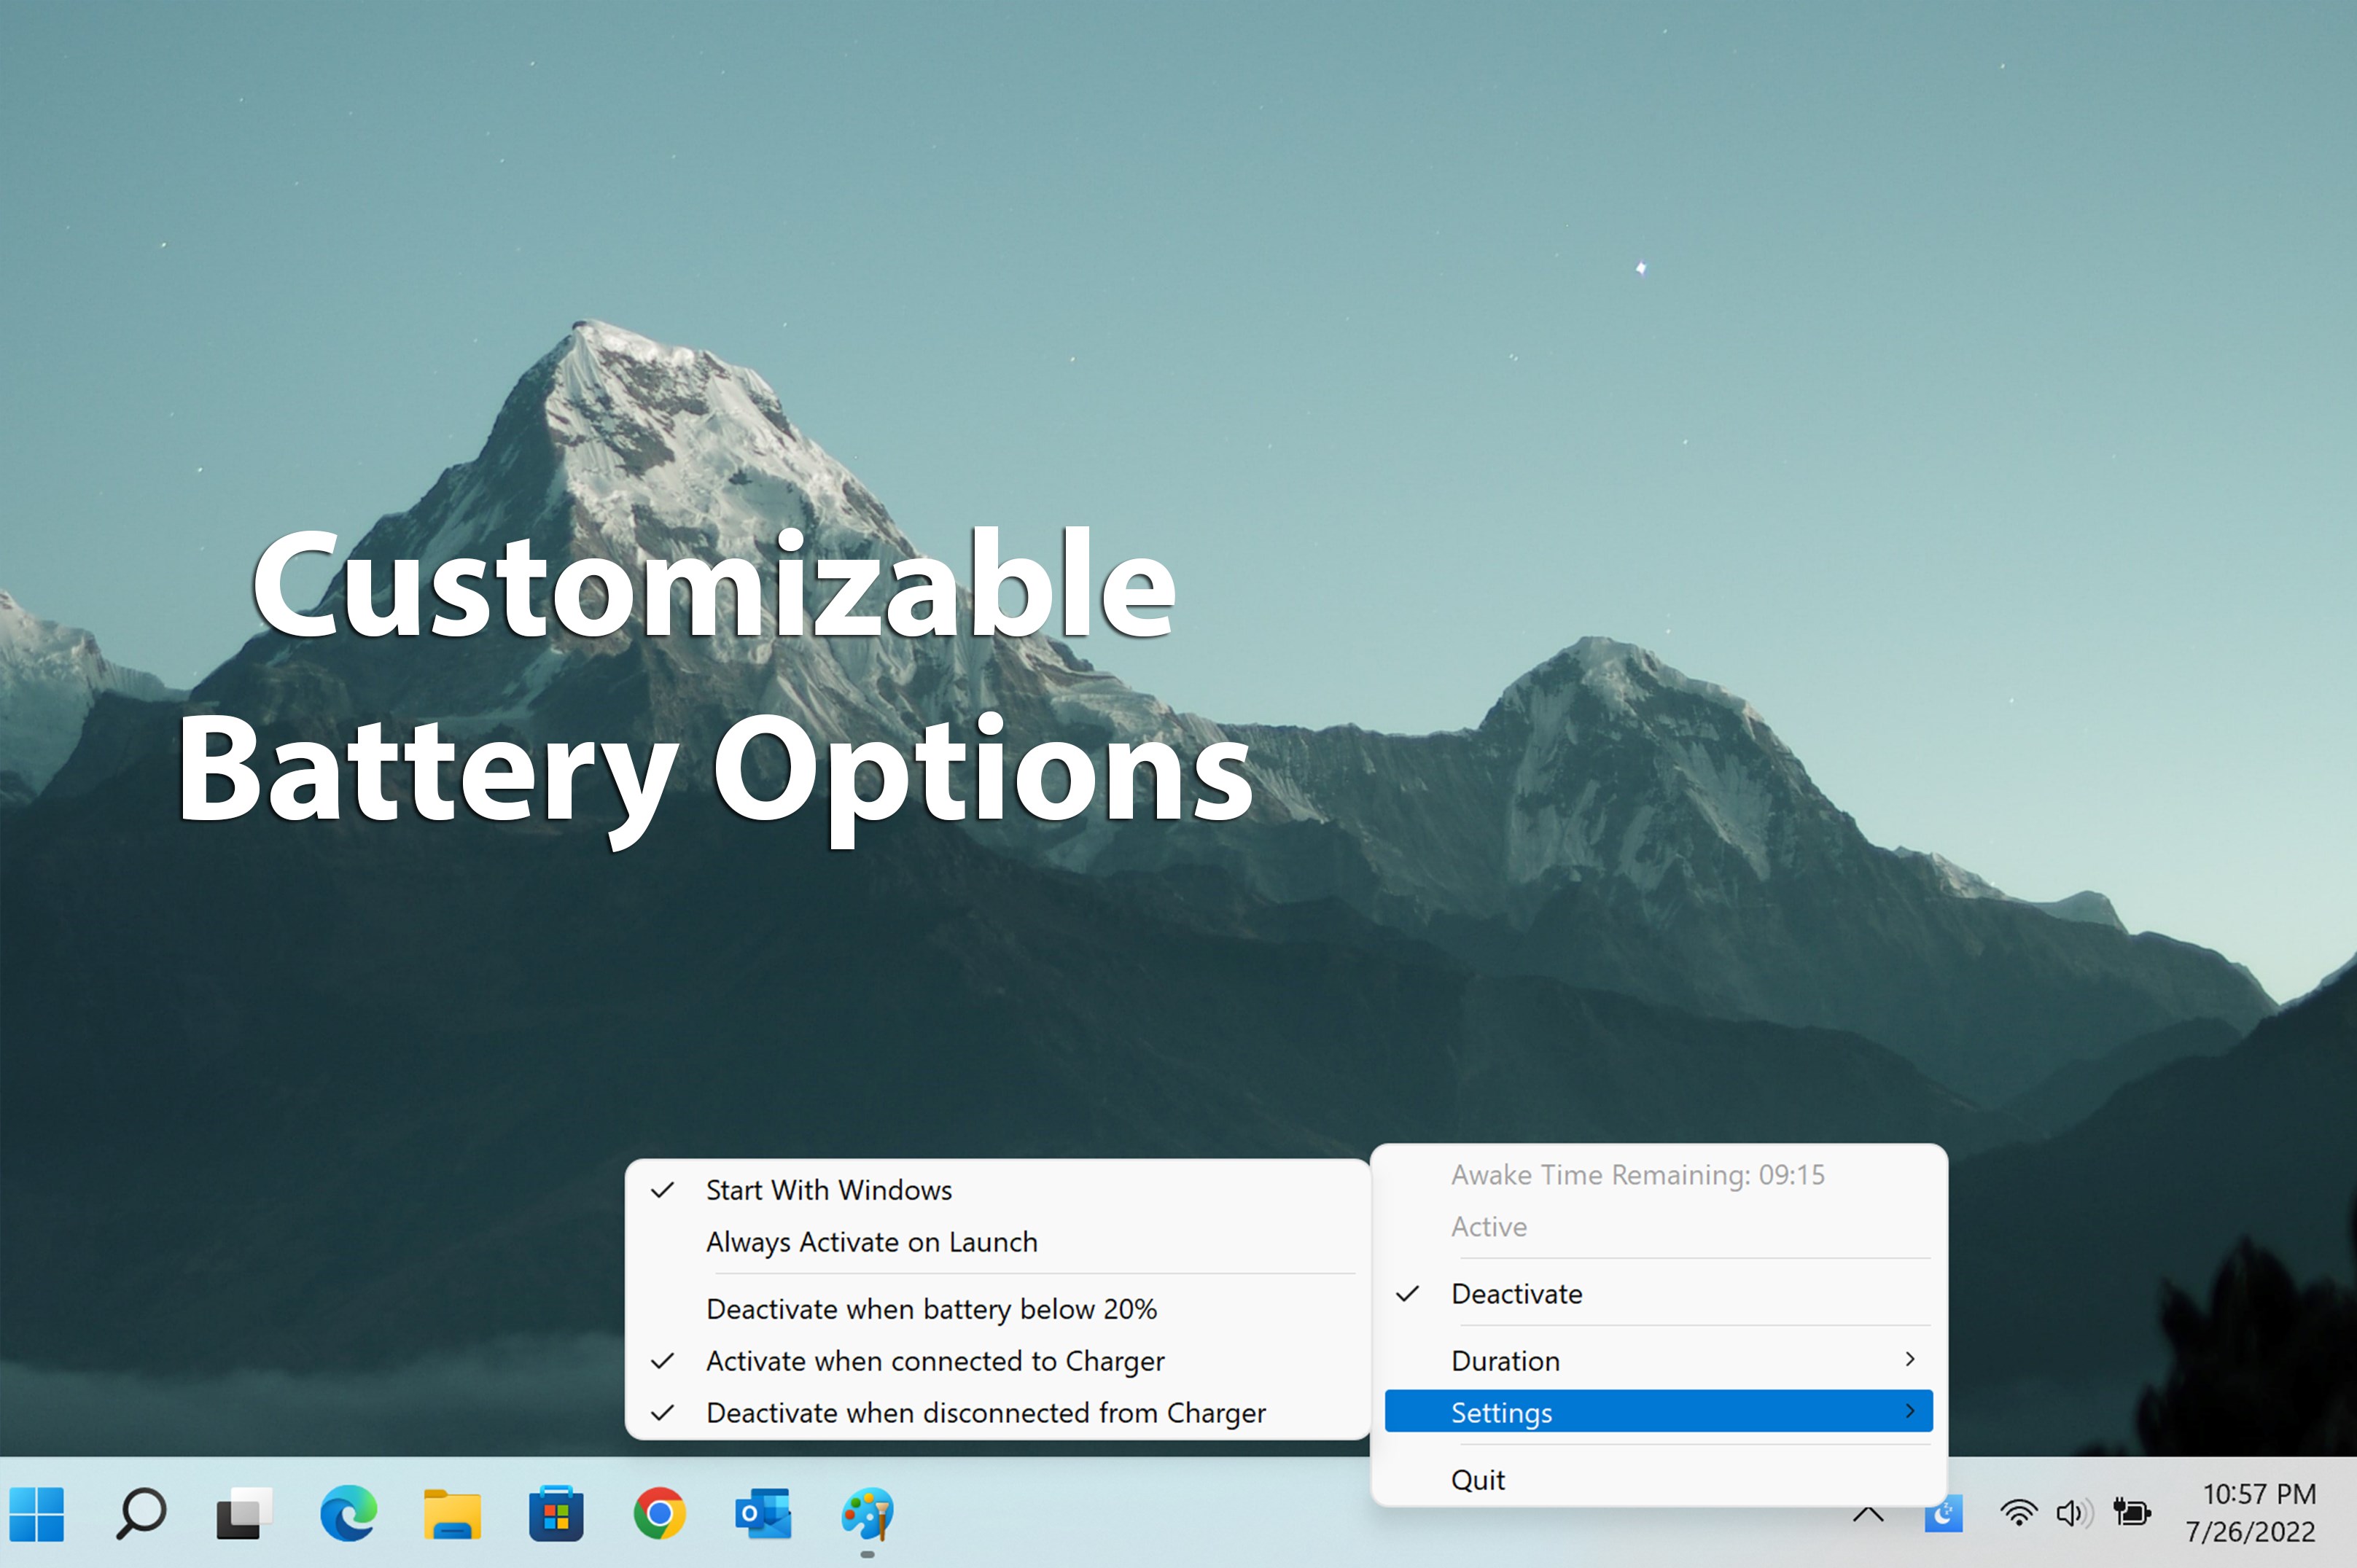The height and width of the screenshot is (1568, 2357).
Task: Open the Windows Start menu
Action: click(37, 1514)
